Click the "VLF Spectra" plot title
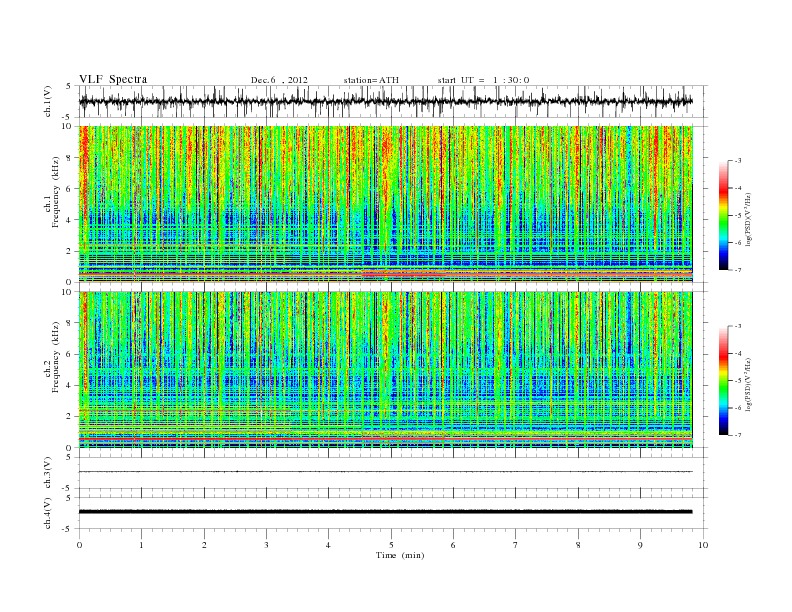Image resolution: width=792 pixels, height=612 pixels. (113, 79)
